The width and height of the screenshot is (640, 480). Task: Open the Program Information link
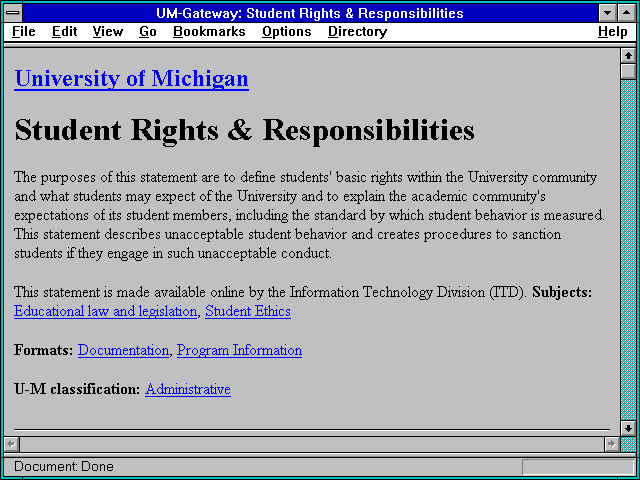click(x=239, y=350)
